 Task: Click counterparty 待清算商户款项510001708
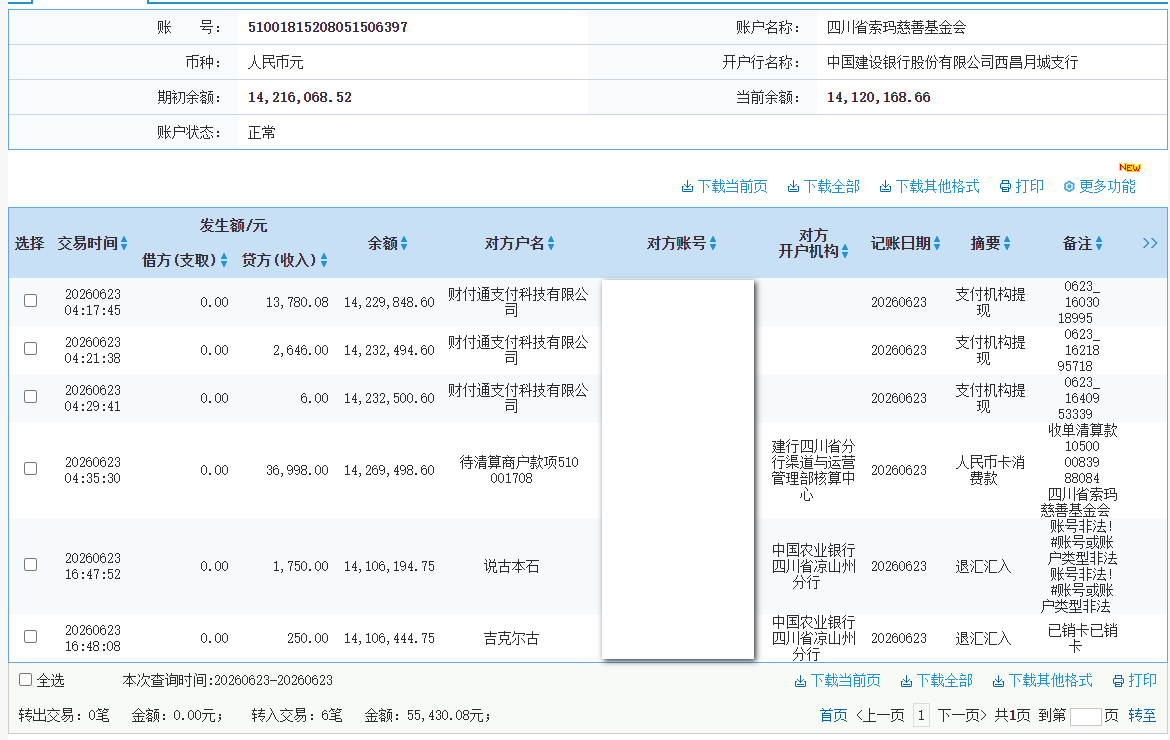pos(519,470)
